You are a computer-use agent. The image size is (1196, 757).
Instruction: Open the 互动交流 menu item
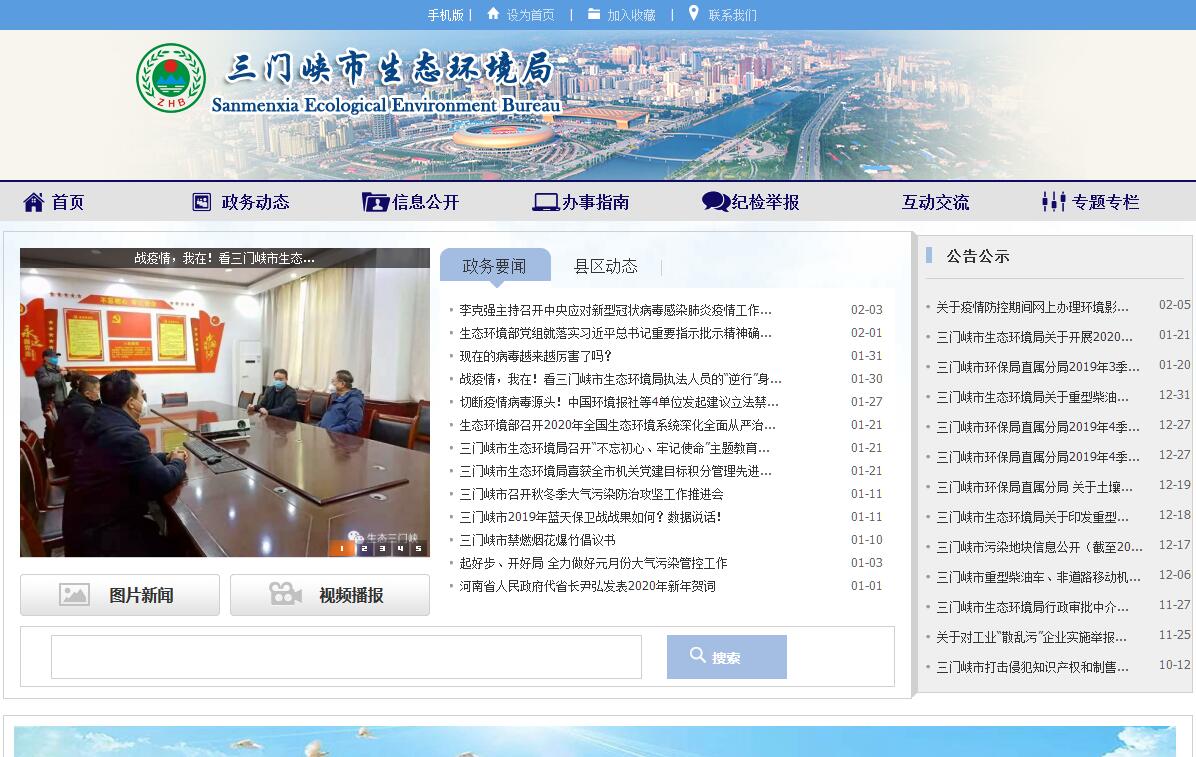935,202
